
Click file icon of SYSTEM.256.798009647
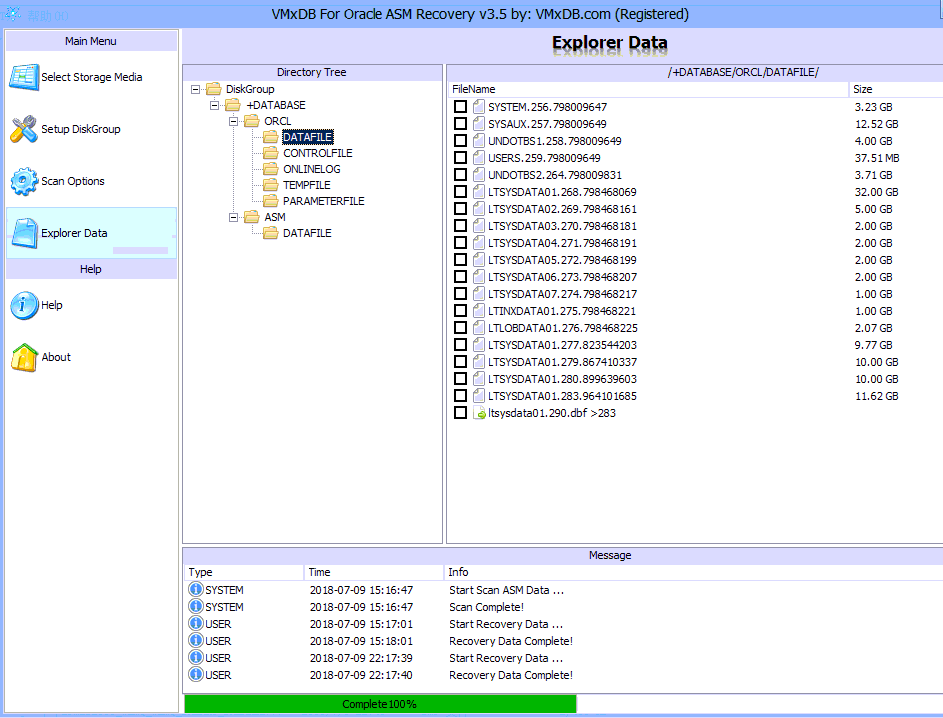coord(479,107)
